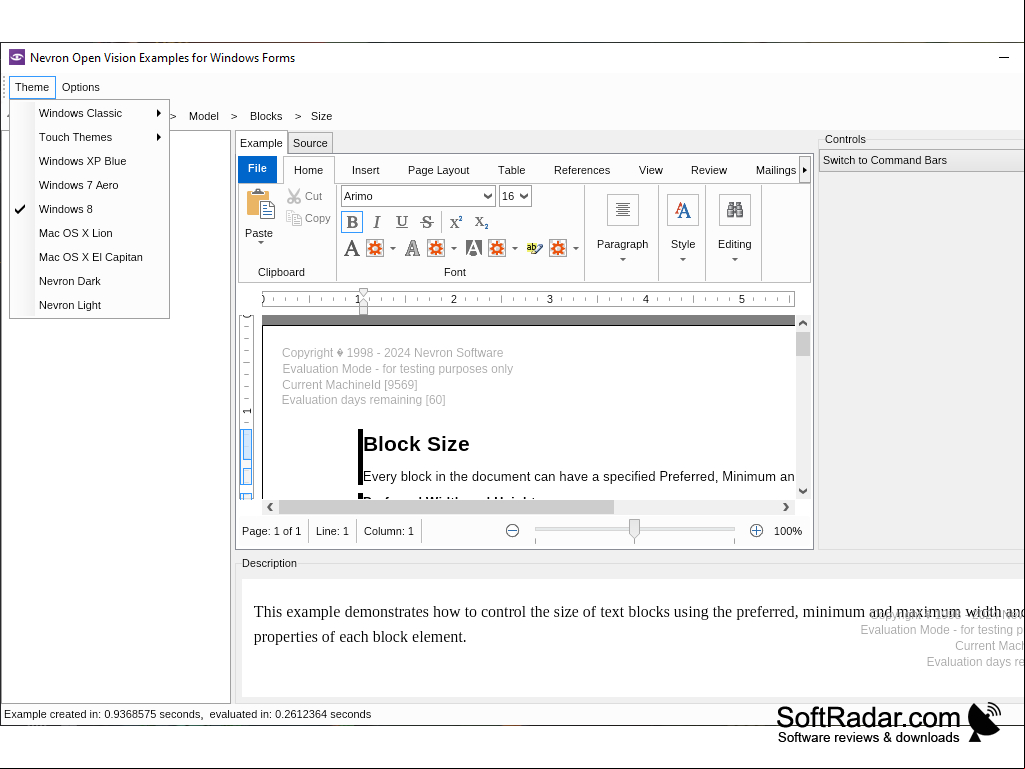
Task: Click the Paste clipboard icon
Action: coord(260,203)
